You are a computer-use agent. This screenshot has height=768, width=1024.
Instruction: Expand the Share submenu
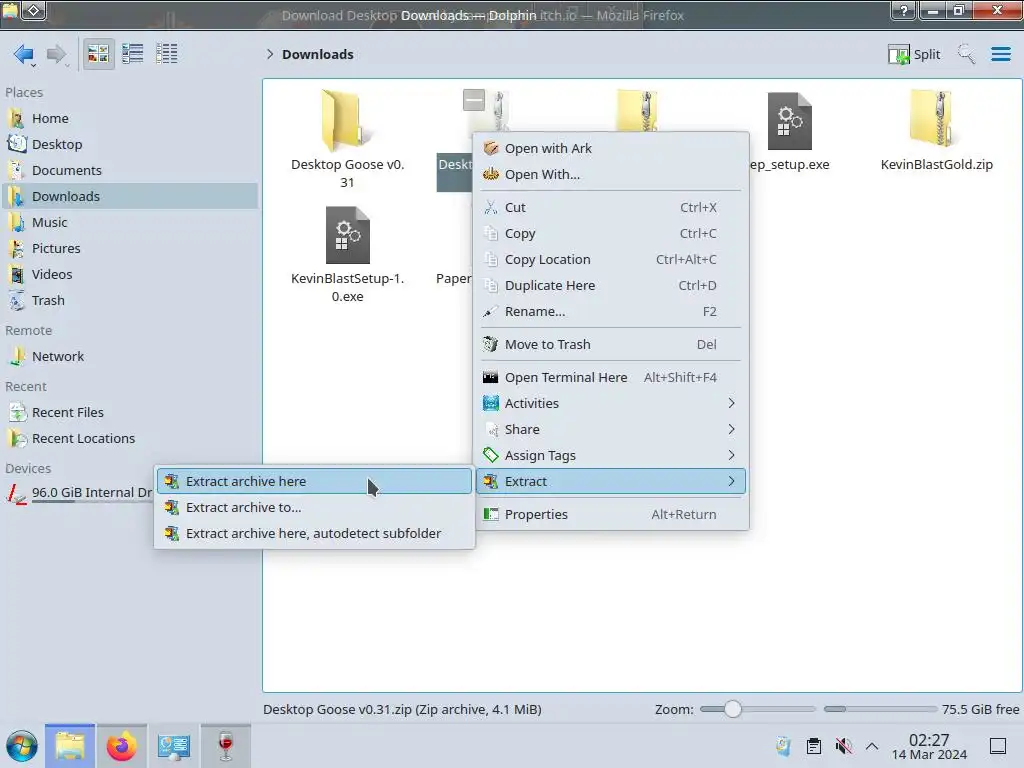(x=612, y=430)
